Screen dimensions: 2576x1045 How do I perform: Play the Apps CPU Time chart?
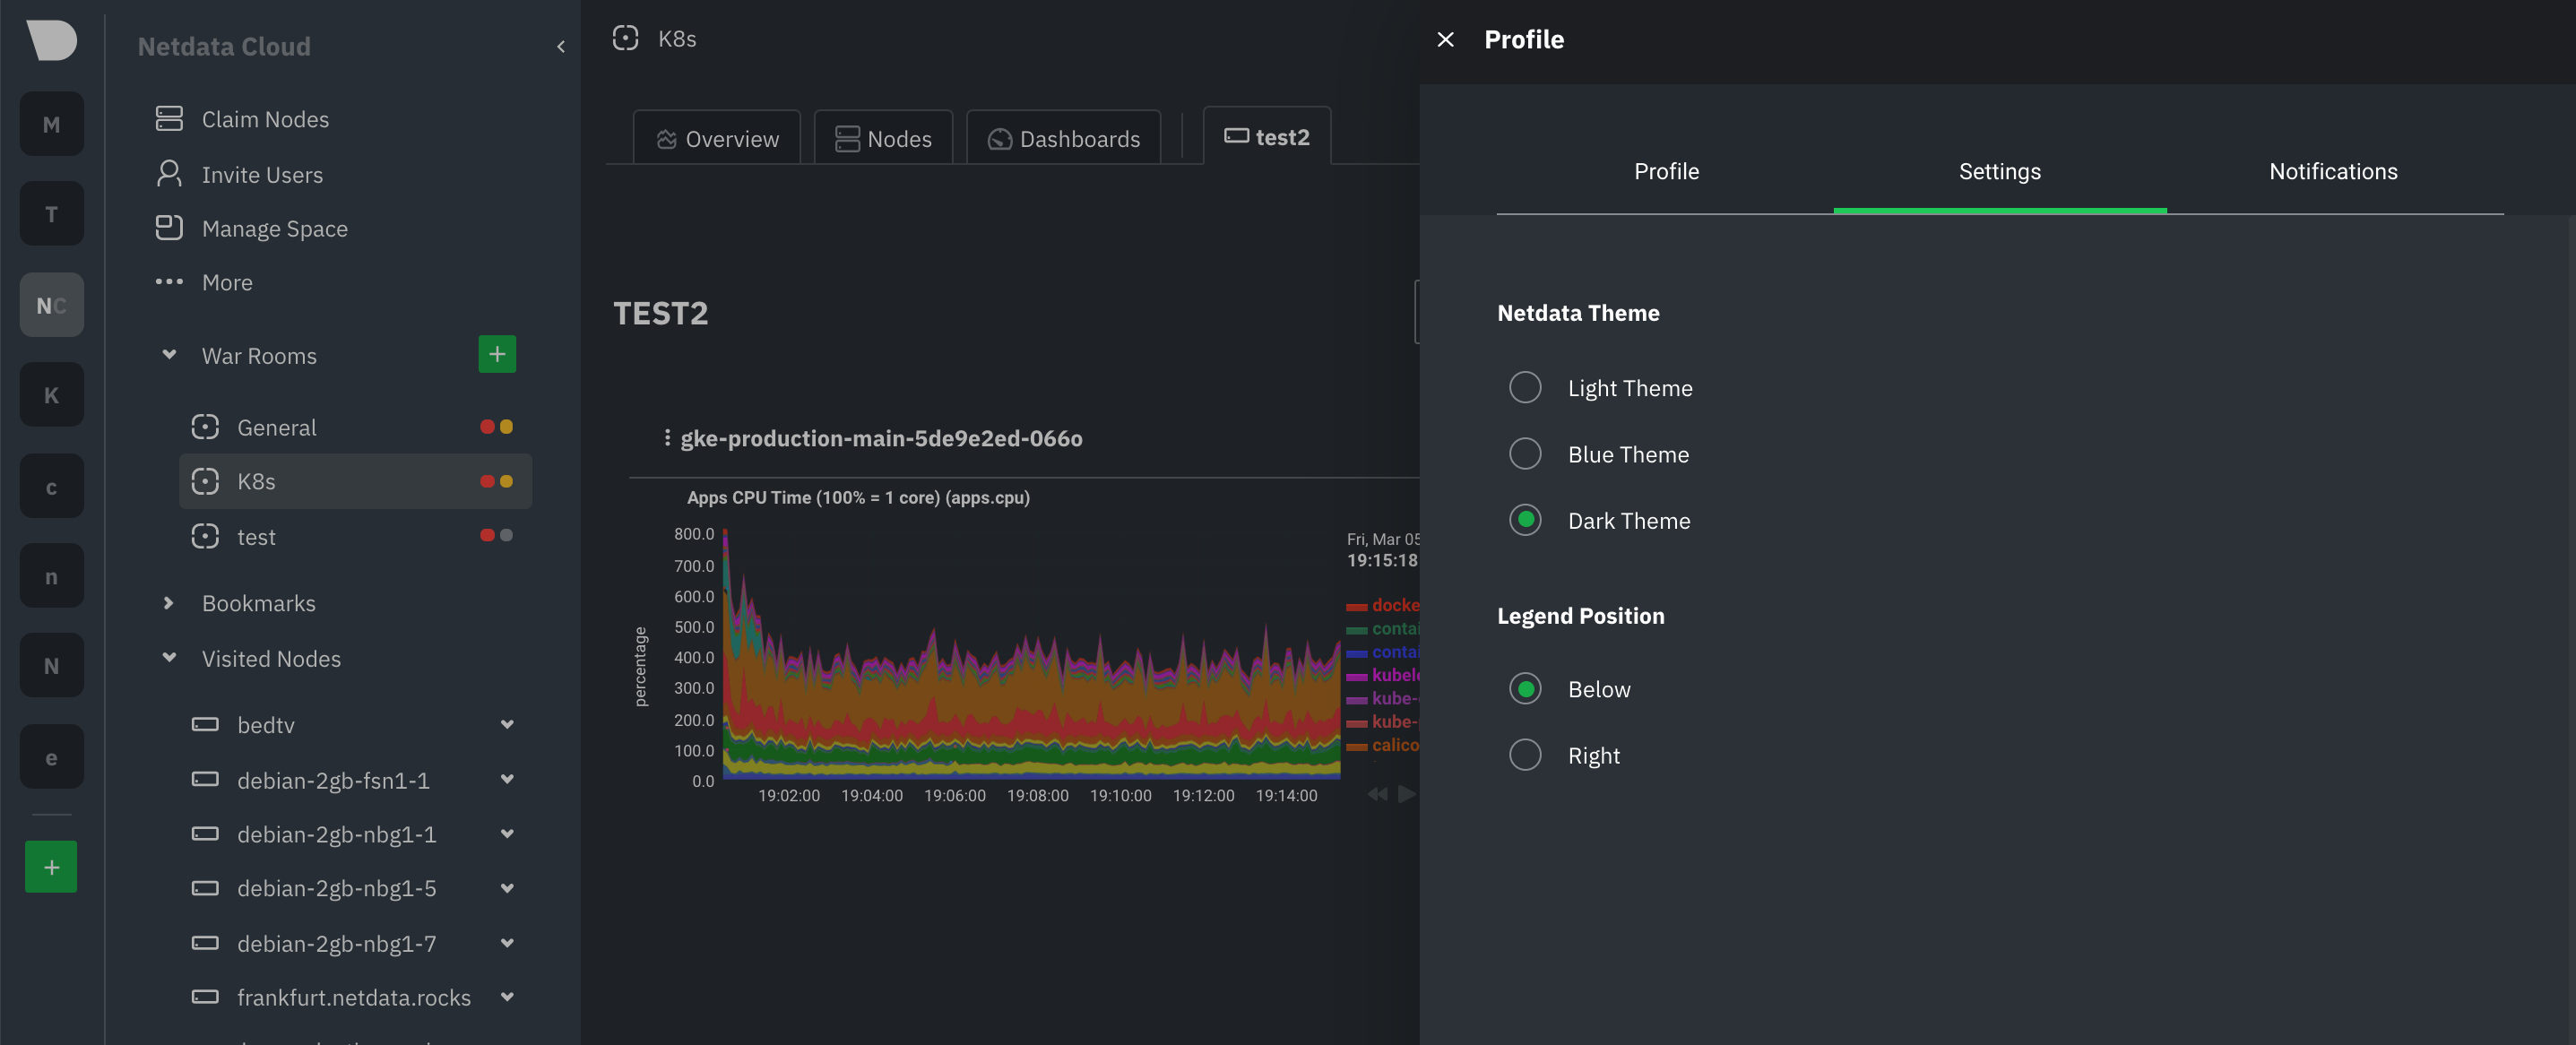click(x=1407, y=794)
